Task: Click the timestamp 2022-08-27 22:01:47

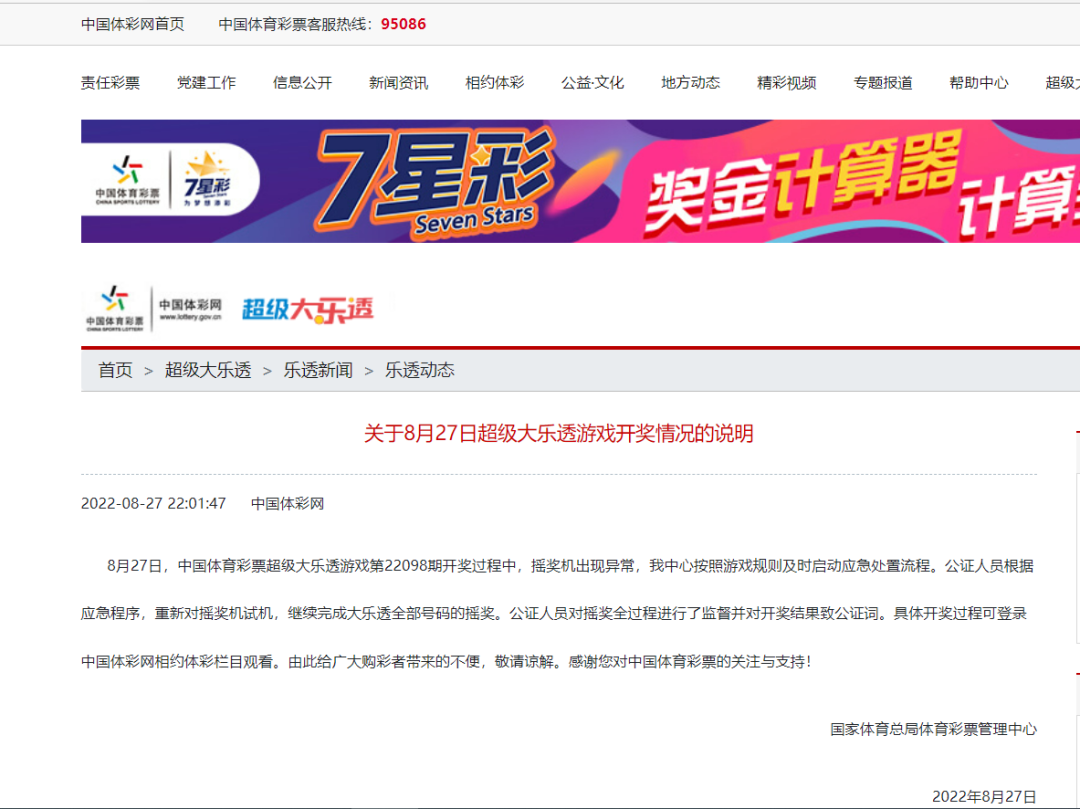Action: (154, 504)
